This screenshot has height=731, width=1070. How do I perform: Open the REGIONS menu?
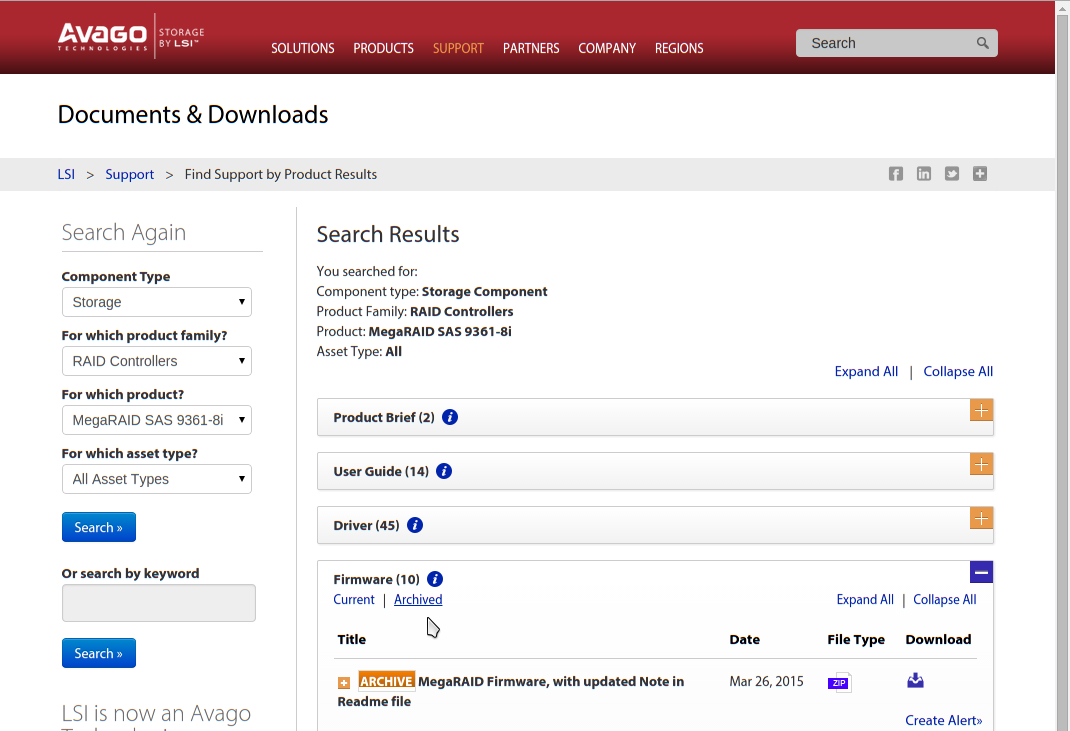coord(679,48)
